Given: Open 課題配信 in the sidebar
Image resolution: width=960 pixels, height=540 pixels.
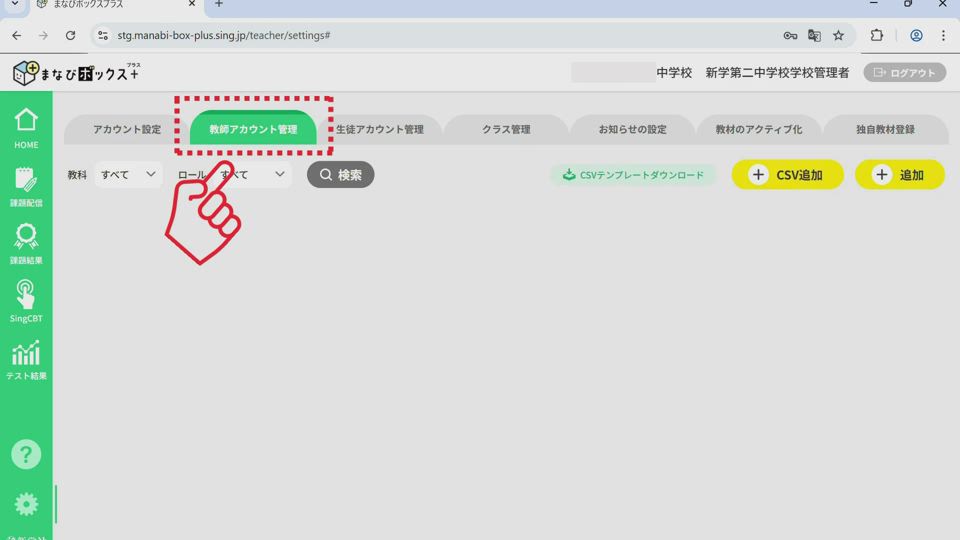Looking at the screenshot, I should [x=26, y=186].
